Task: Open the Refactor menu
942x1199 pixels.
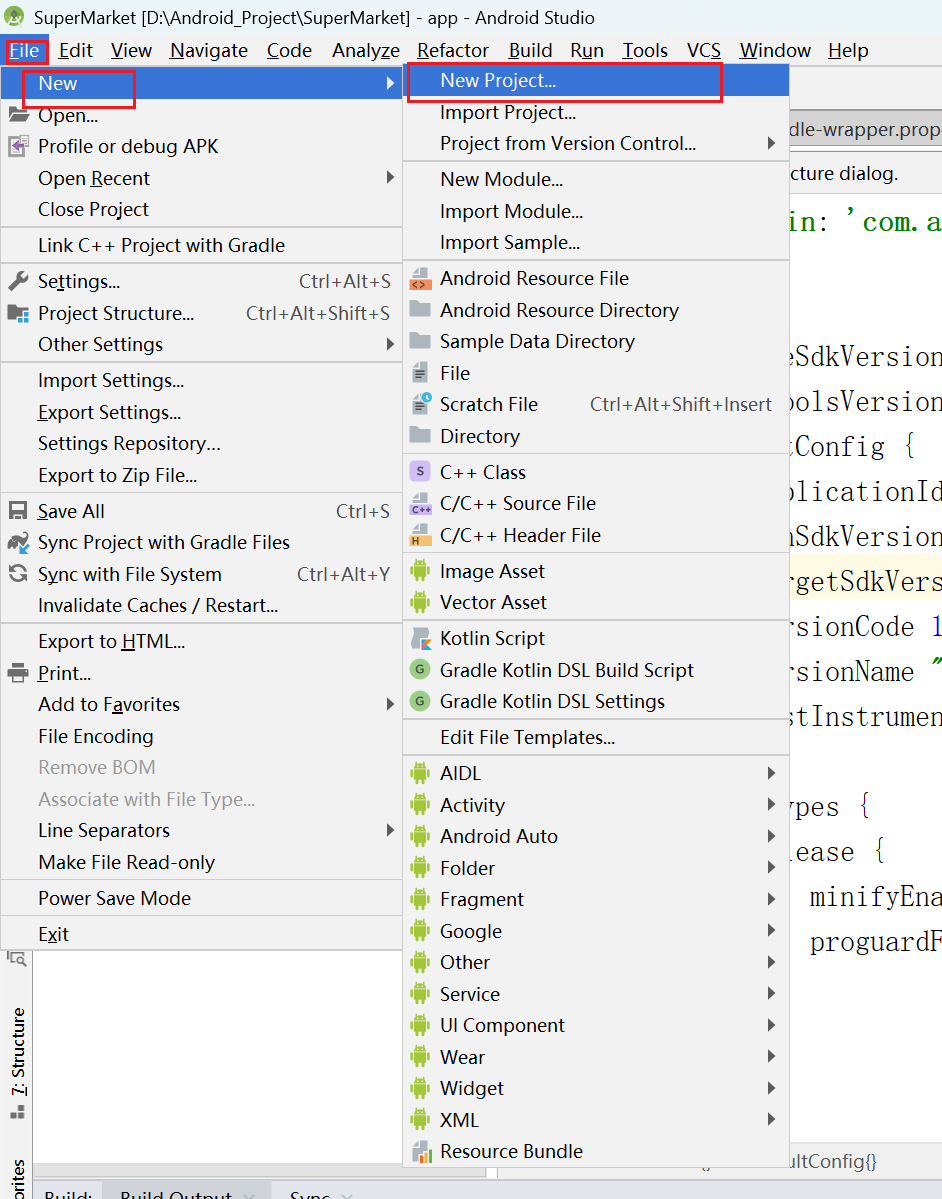Action: [453, 50]
